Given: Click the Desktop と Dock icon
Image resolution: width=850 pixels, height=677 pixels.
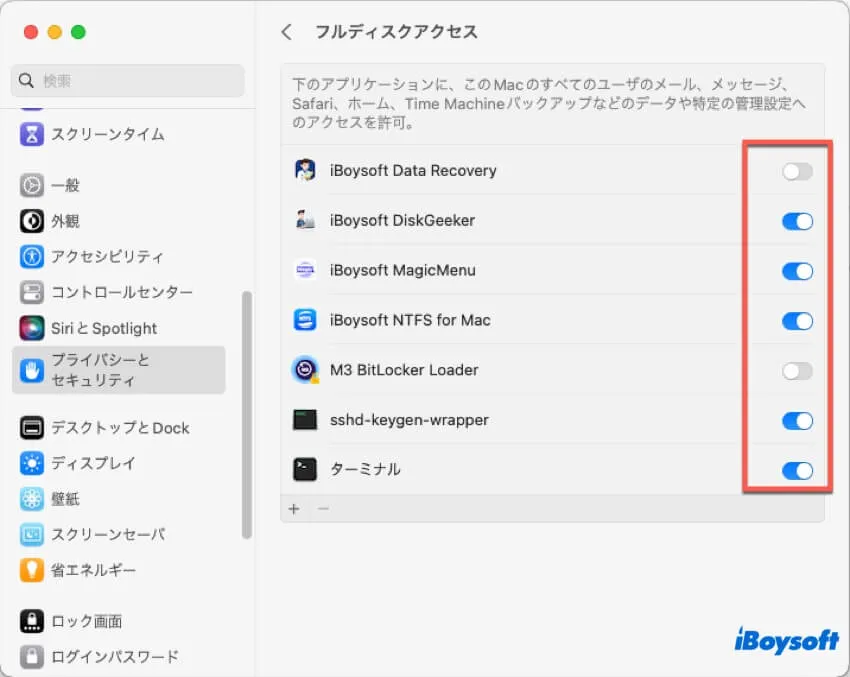Looking at the screenshot, I should point(31,428).
